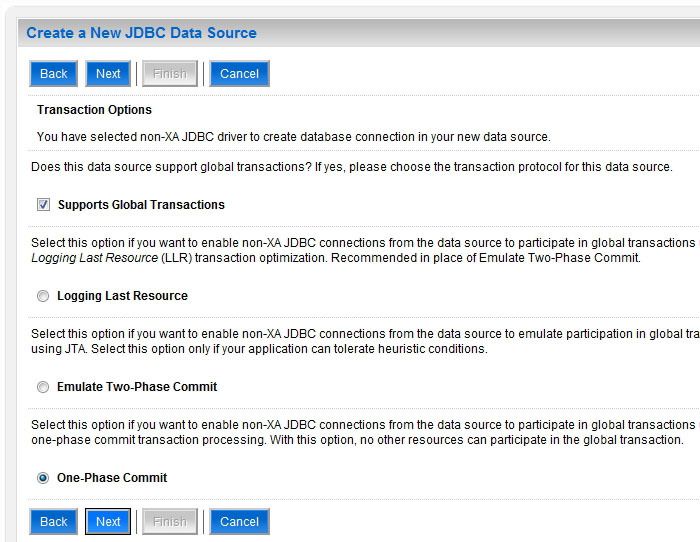Click the top Back button
Image resolution: width=700 pixels, height=542 pixels.
click(x=54, y=74)
